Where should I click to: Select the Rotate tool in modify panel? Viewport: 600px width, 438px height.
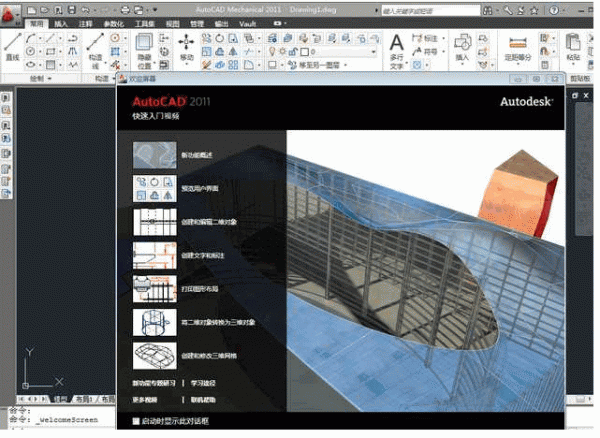click(x=220, y=38)
